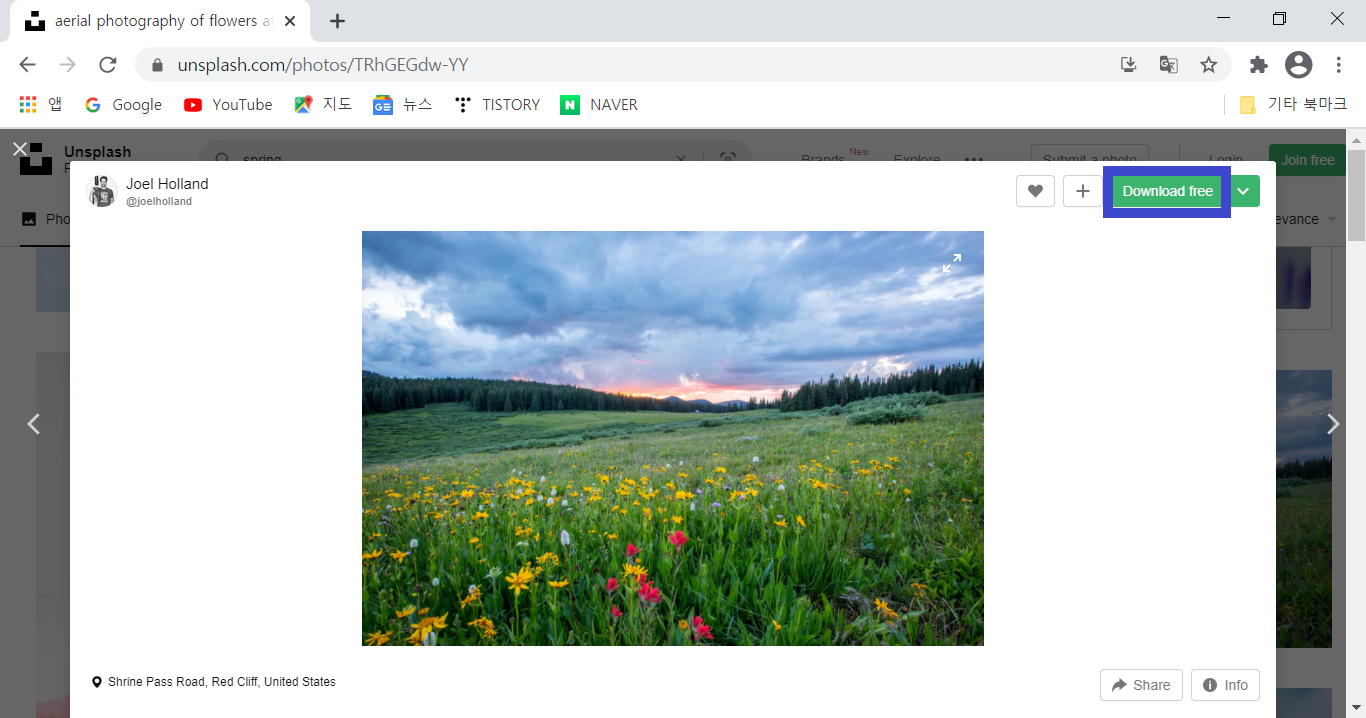Open a new tab with the plus button

[x=337, y=21]
